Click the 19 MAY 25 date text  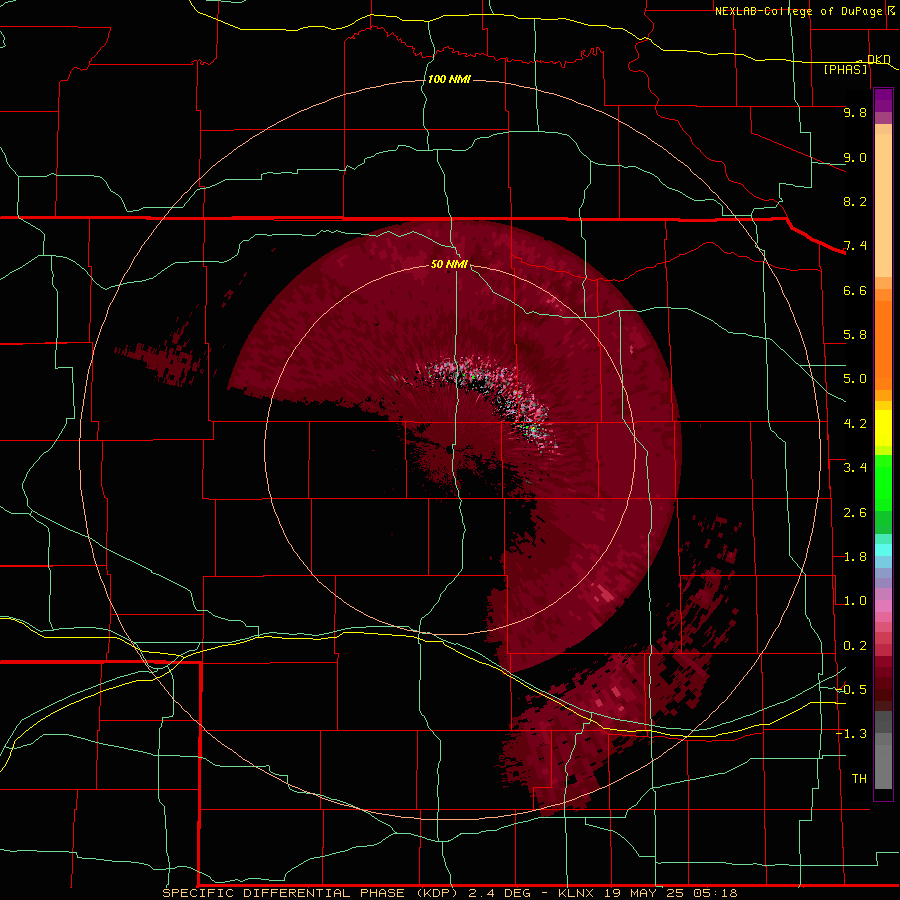pyautogui.click(x=644, y=893)
